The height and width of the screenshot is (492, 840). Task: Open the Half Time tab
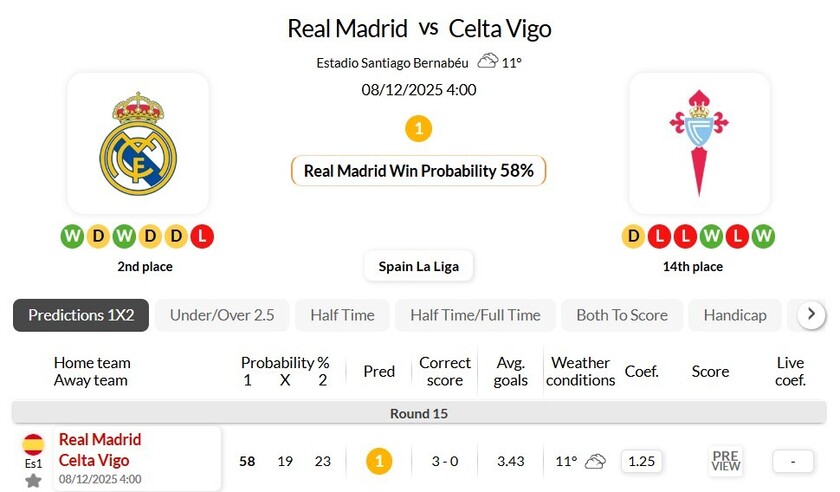pyautogui.click(x=342, y=315)
